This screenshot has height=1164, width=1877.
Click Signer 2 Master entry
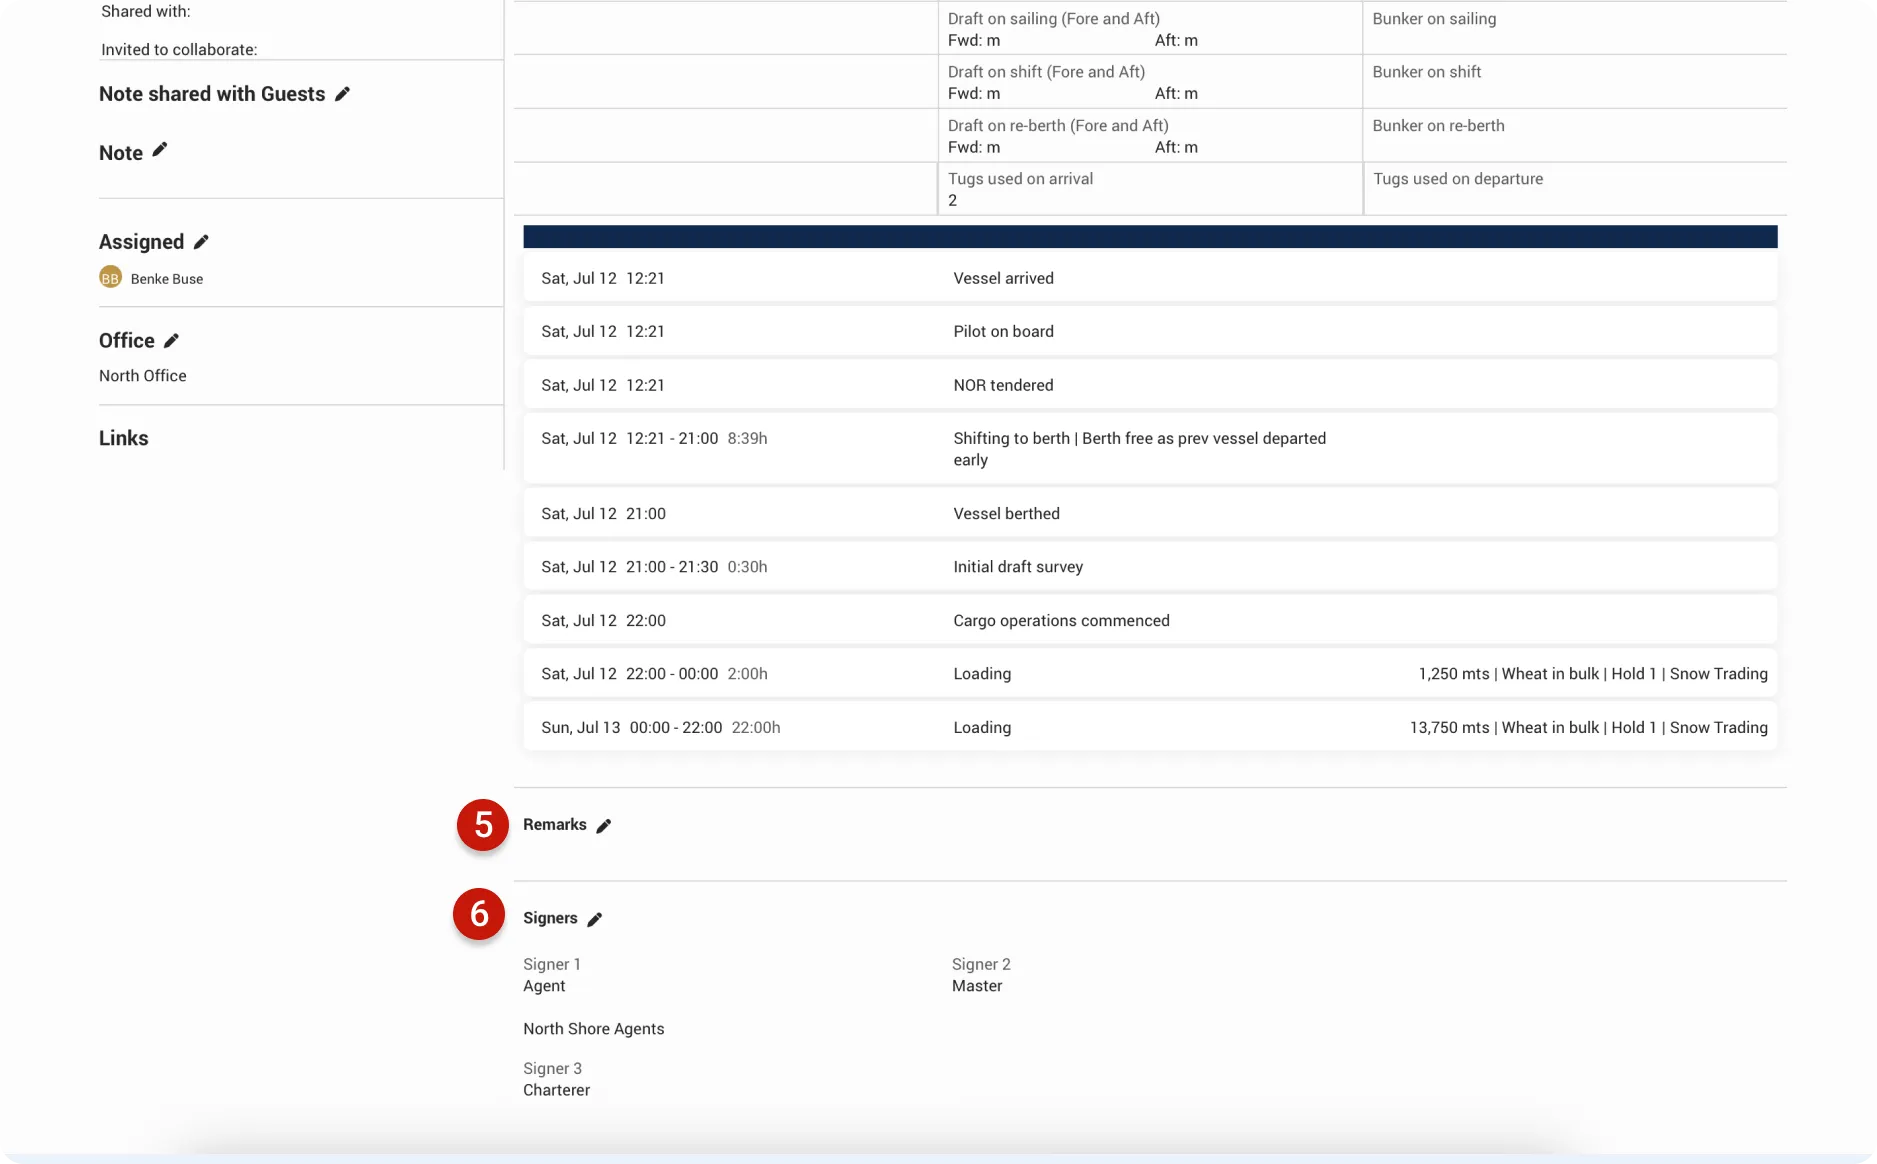(981, 975)
